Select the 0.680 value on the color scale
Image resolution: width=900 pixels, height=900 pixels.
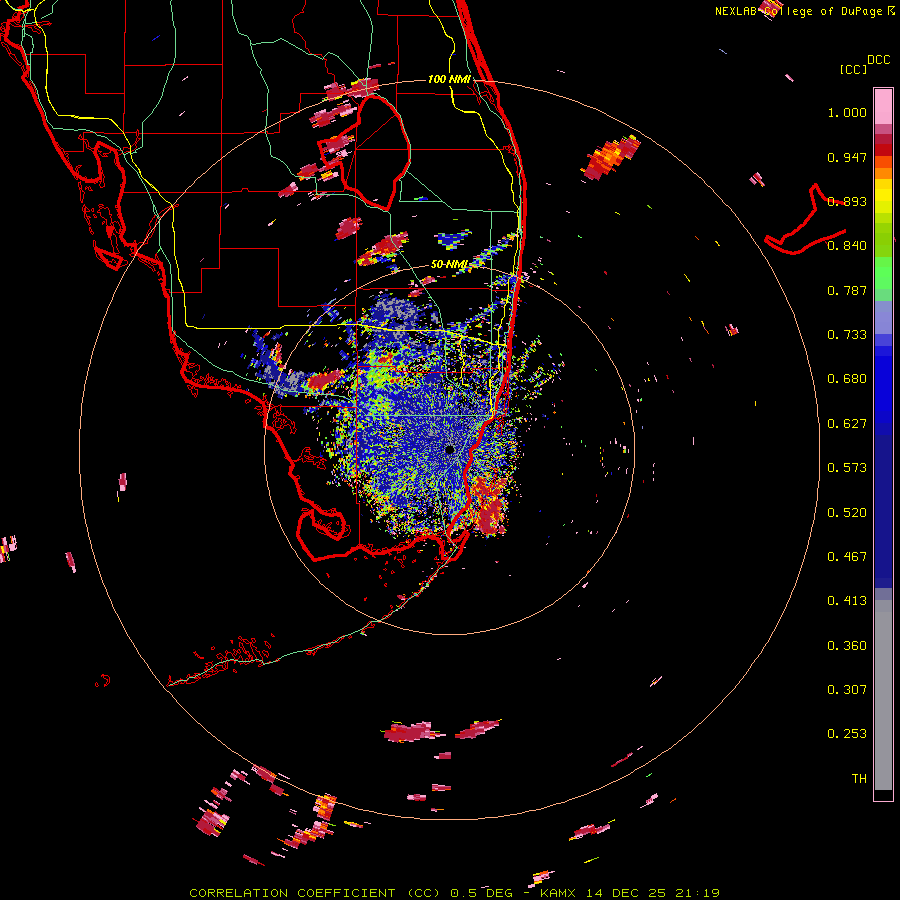(x=847, y=379)
